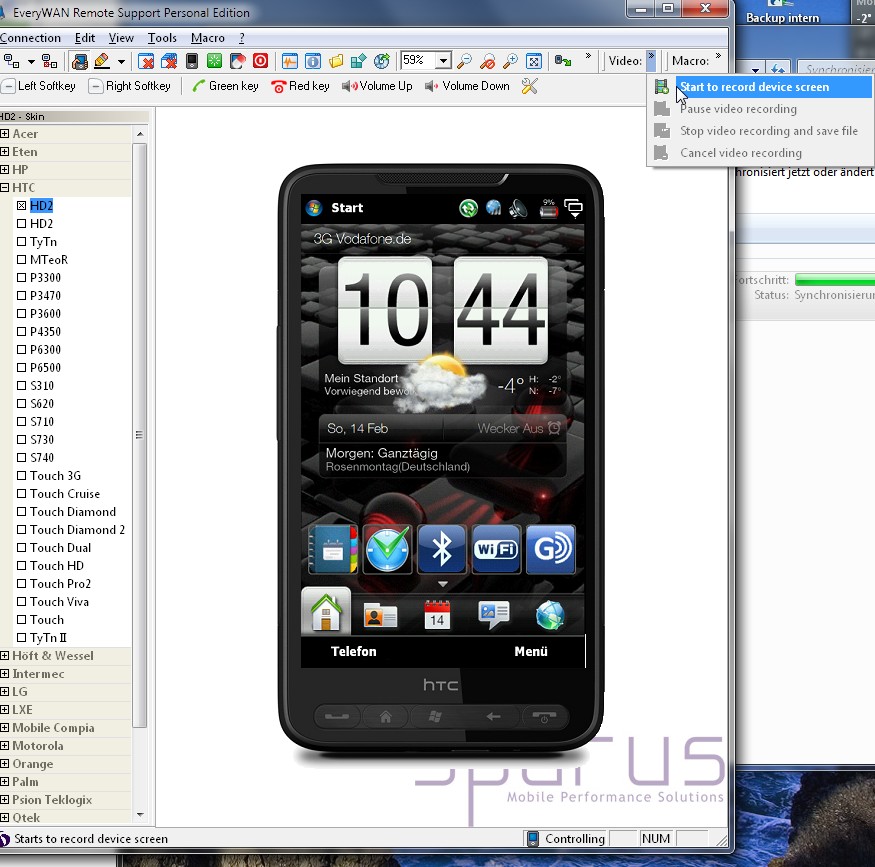The width and height of the screenshot is (875, 867).
Task: Click the disconnect network icon
Action: tap(50, 61)
